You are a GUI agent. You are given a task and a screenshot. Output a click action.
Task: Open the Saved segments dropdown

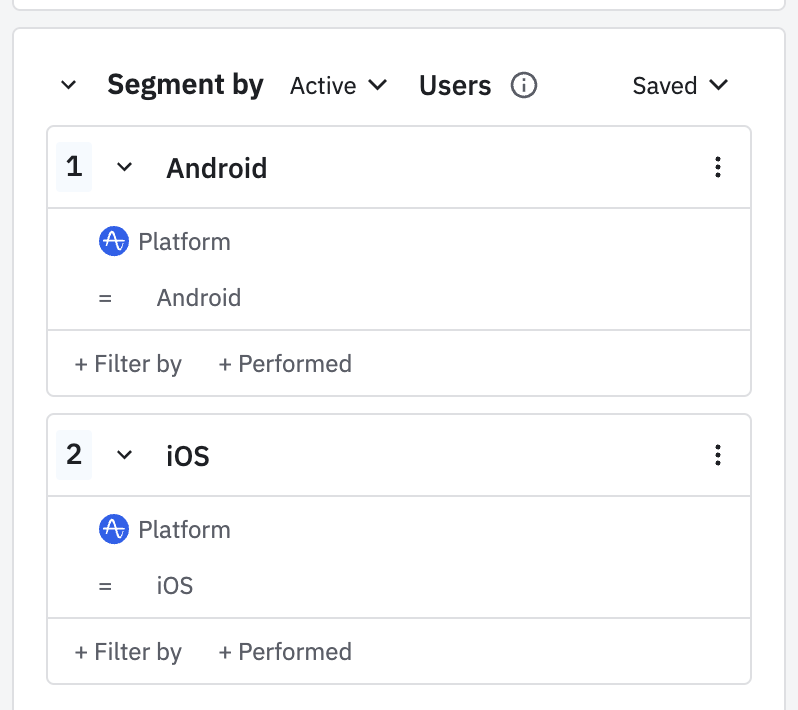pos(680,86)
